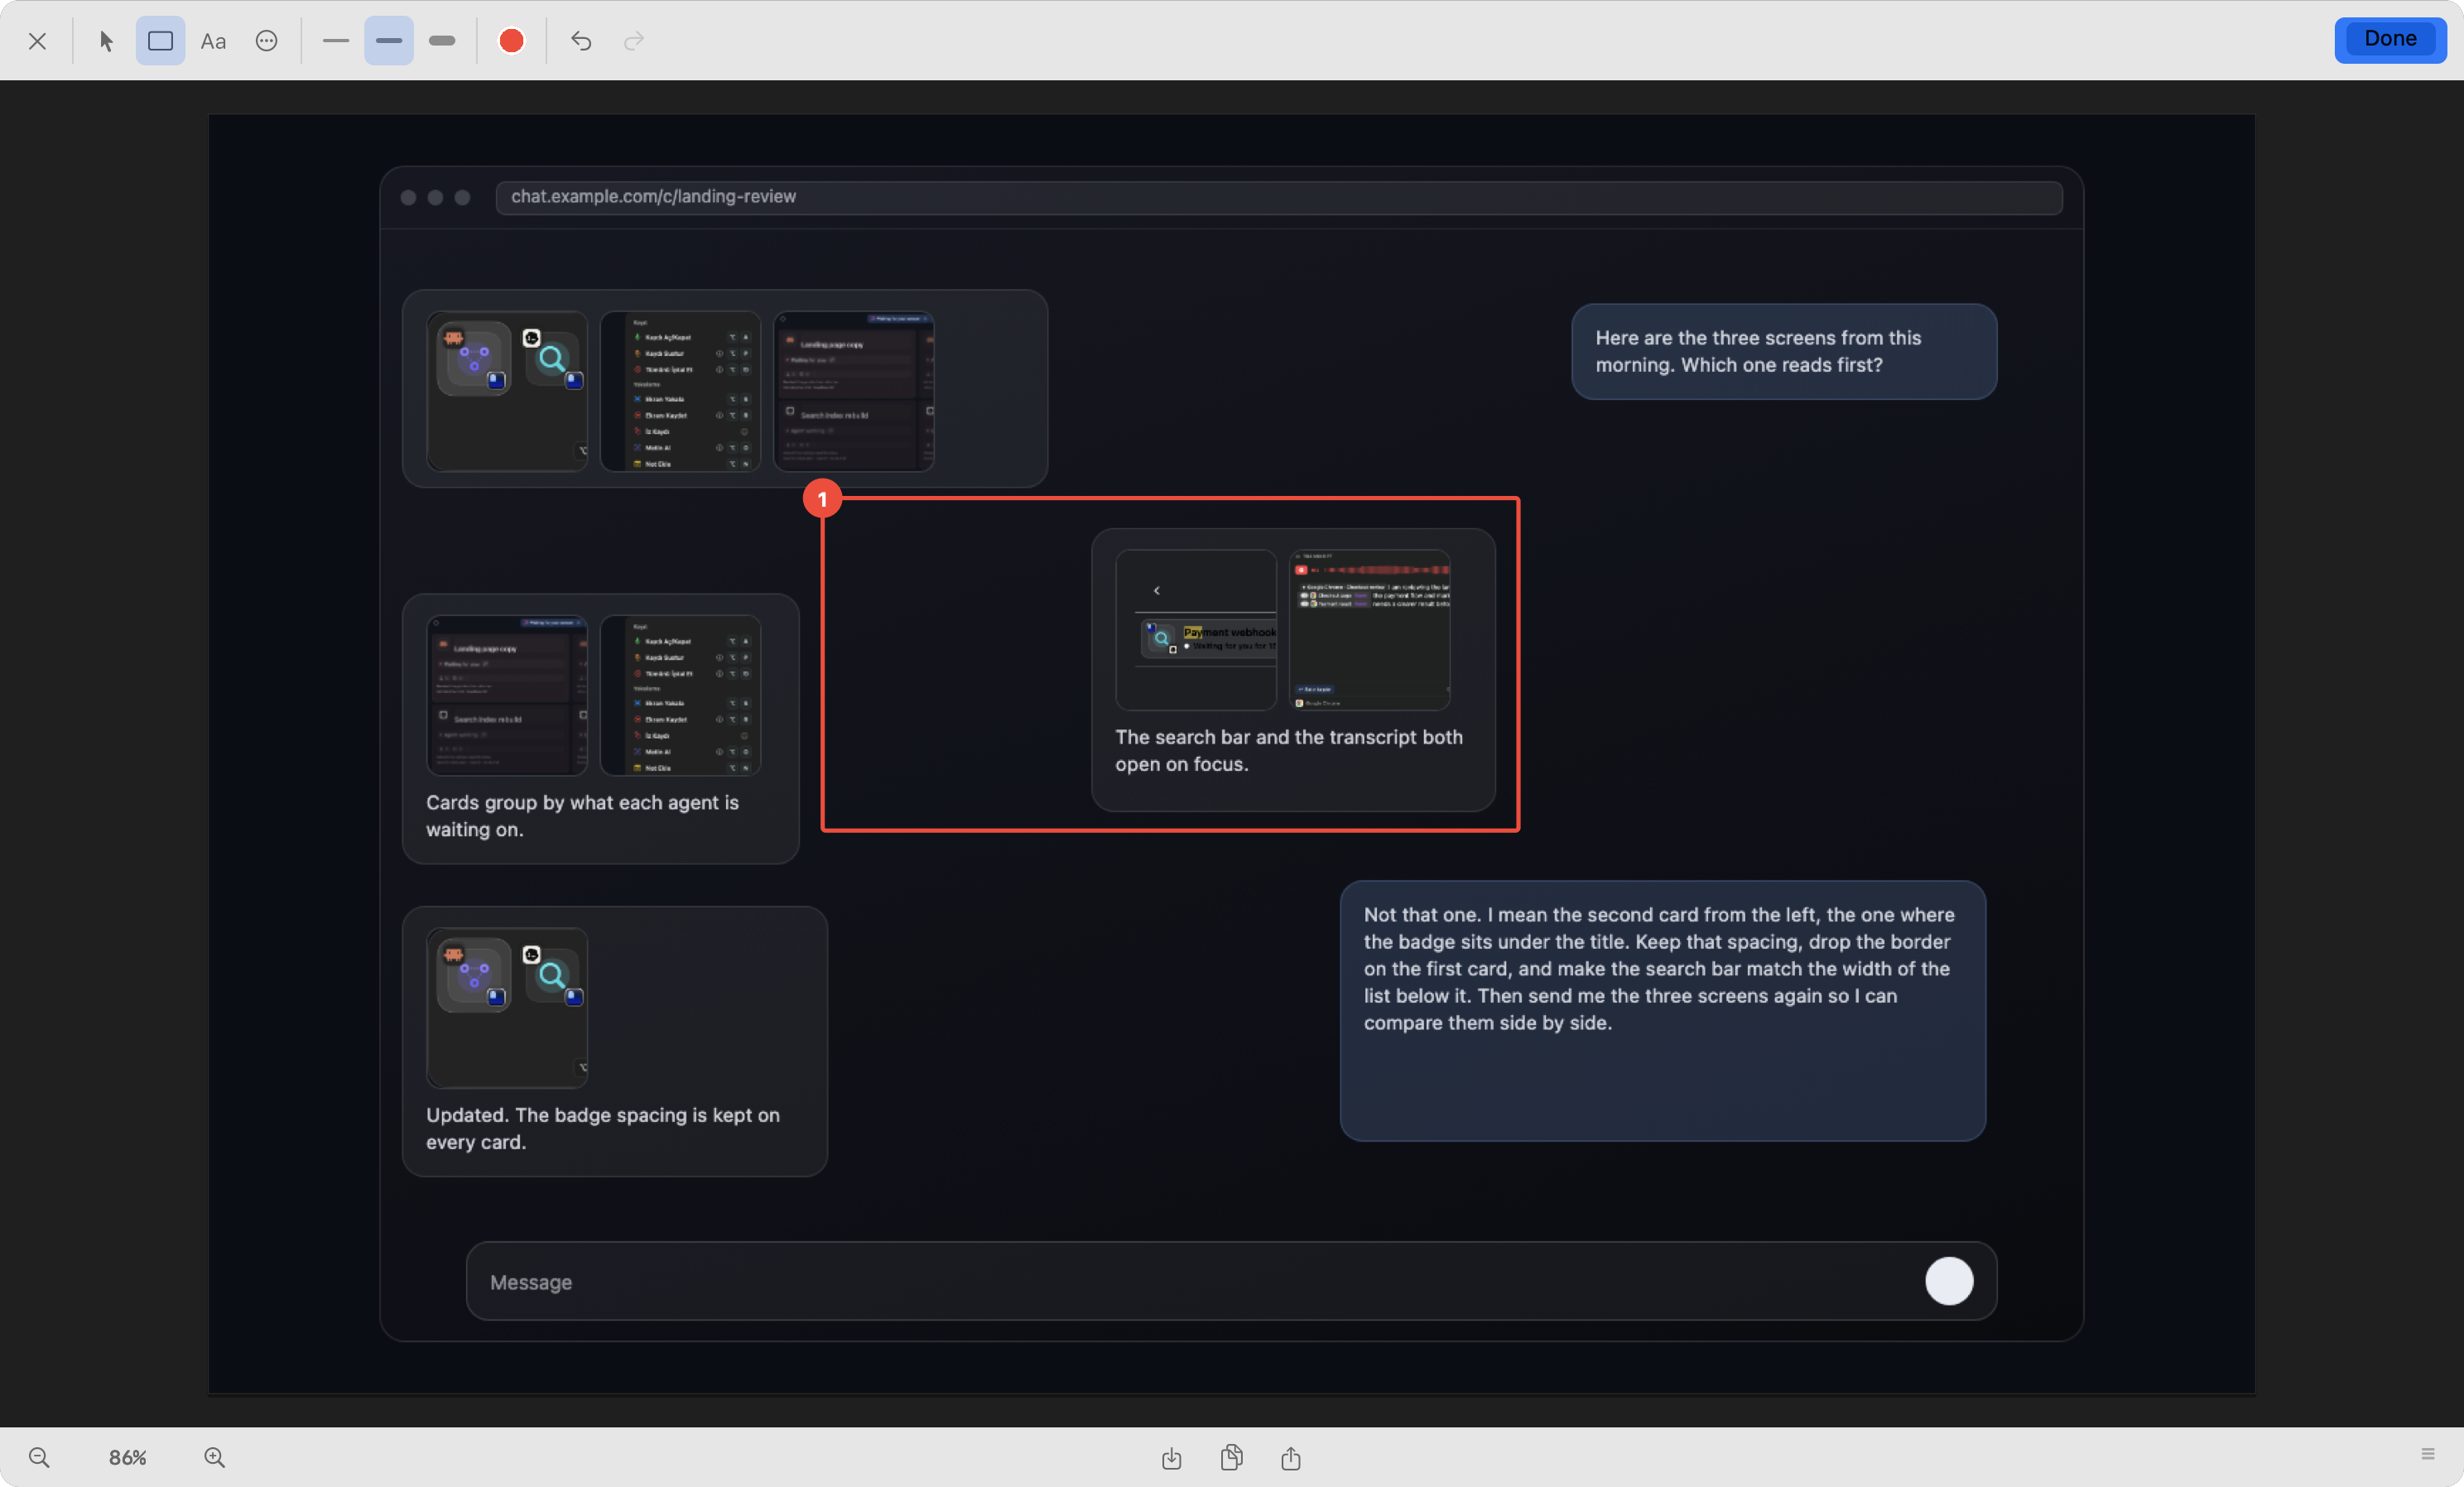The height and width of the screenshot is (1487, 2464).
Task: Click the 86% zoom level
Action: tap(127, 1457)
